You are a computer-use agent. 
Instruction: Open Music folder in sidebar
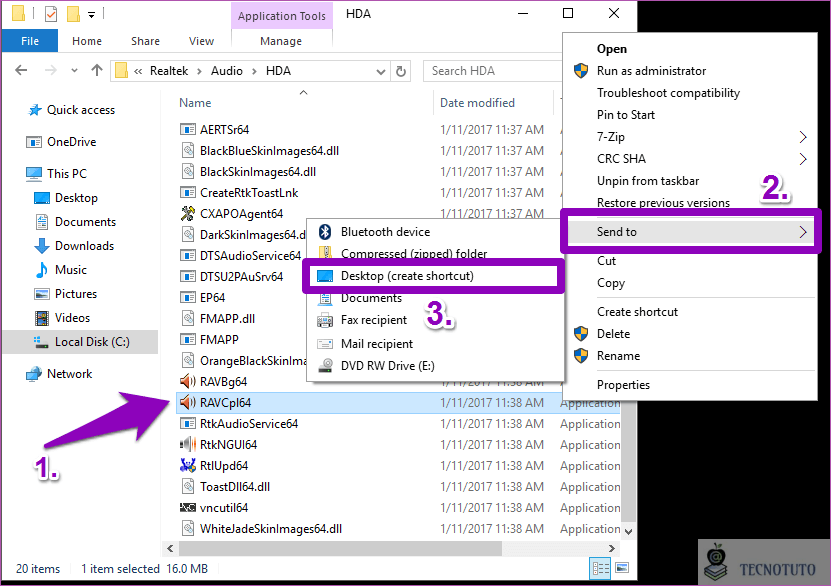click(60, 270)
